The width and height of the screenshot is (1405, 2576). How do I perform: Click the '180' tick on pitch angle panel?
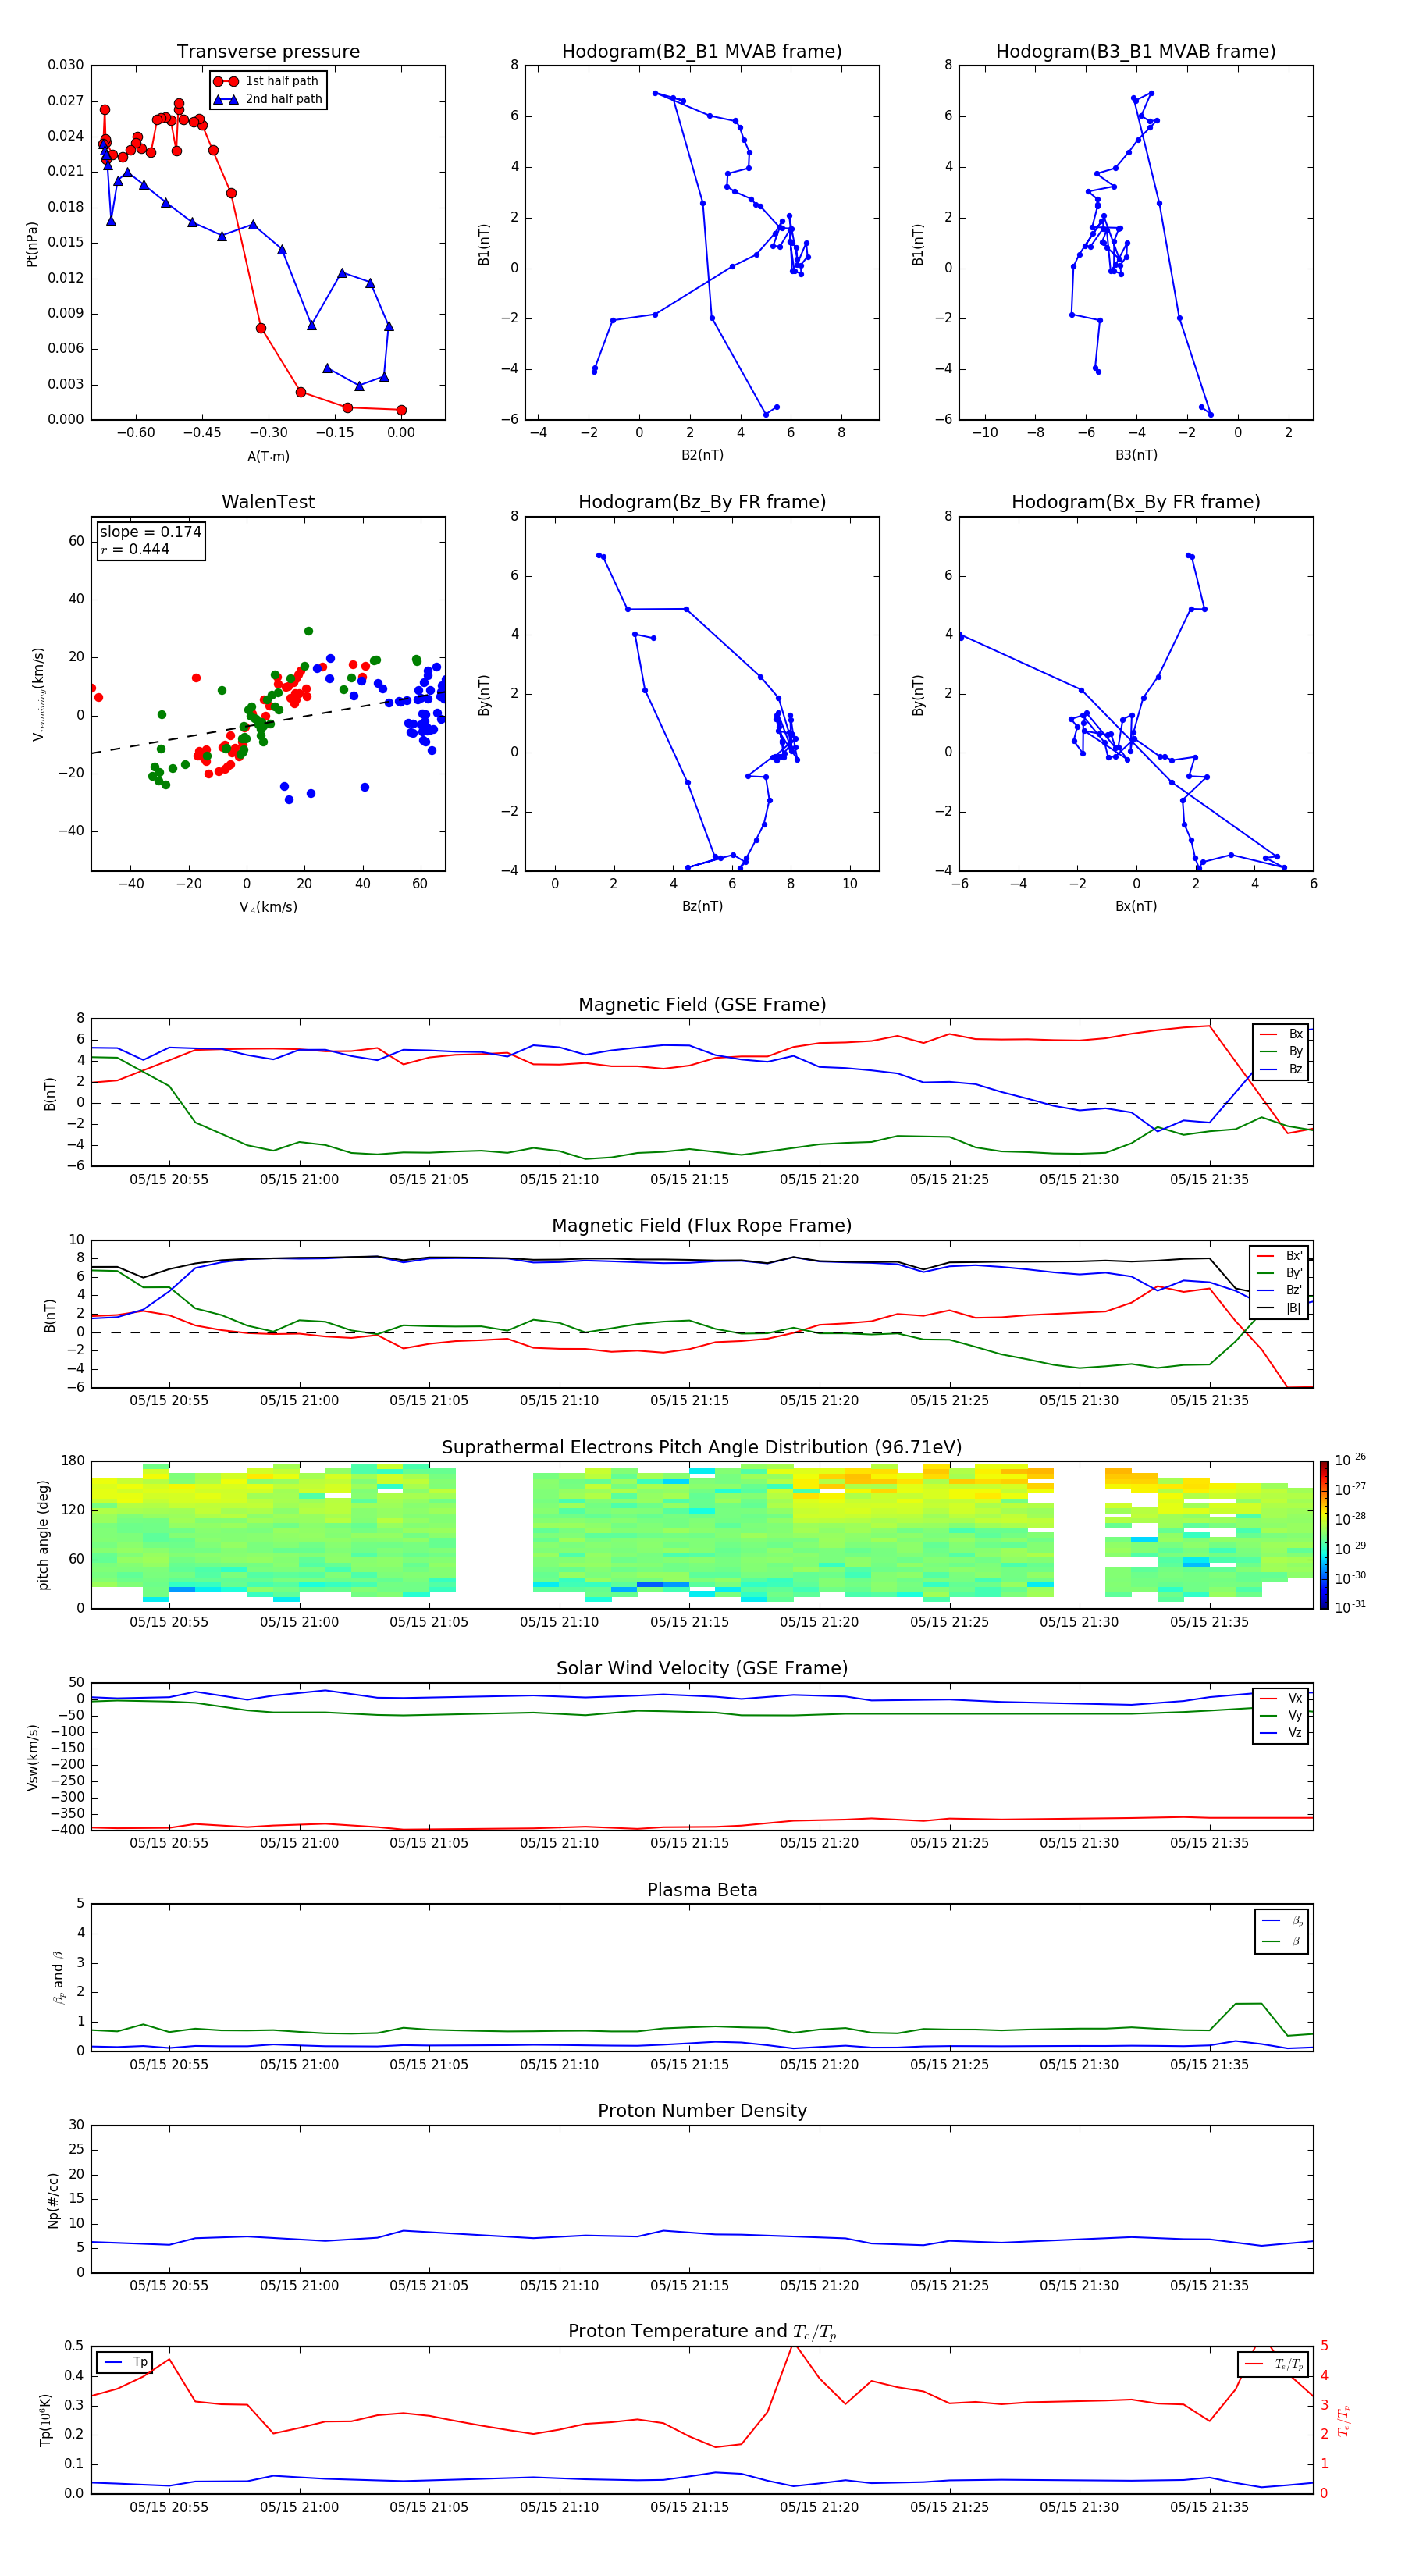73,1461
